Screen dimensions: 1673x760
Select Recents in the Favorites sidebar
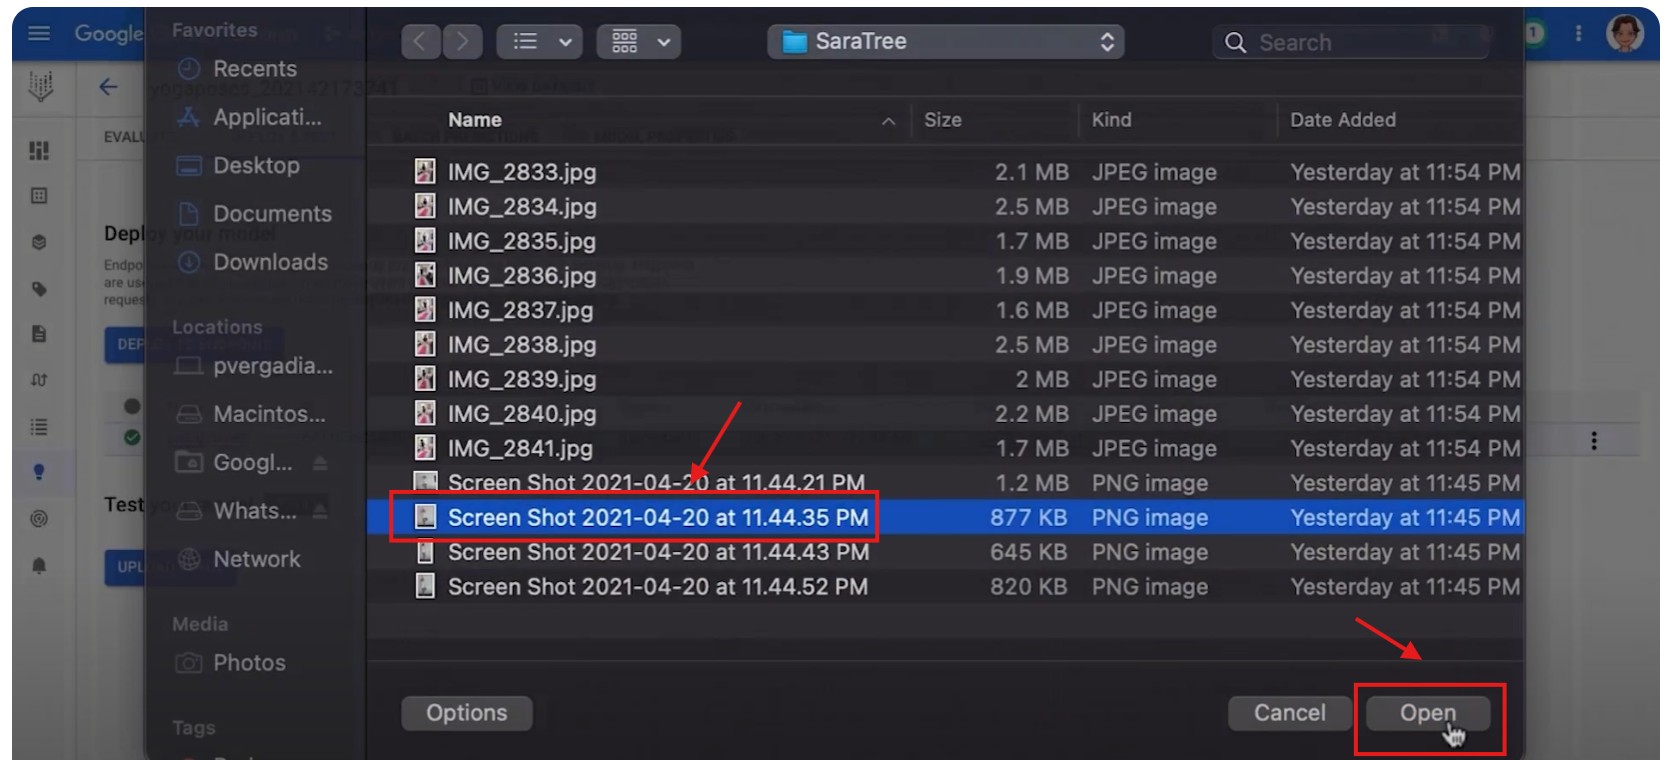tap(254, 69)
